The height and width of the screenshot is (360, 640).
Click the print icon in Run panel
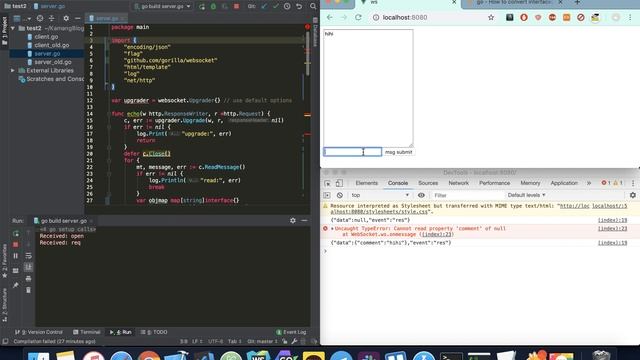pos(28,279)
